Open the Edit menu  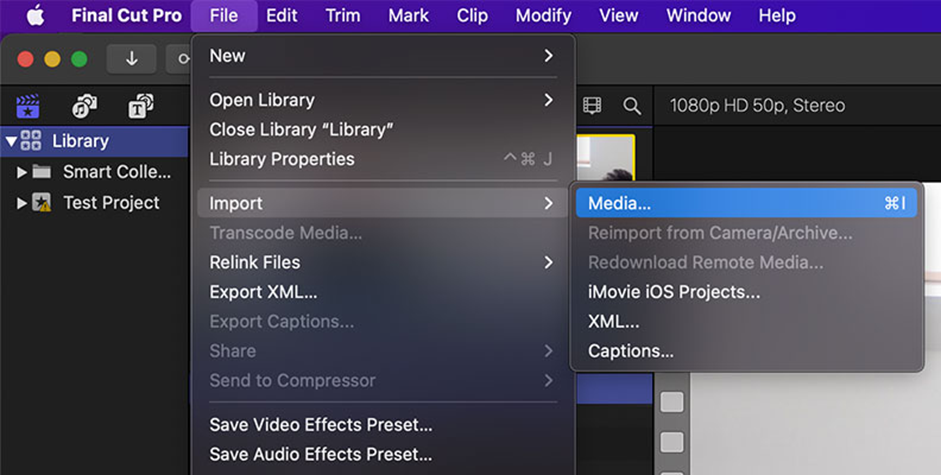(x=281, y=16)
